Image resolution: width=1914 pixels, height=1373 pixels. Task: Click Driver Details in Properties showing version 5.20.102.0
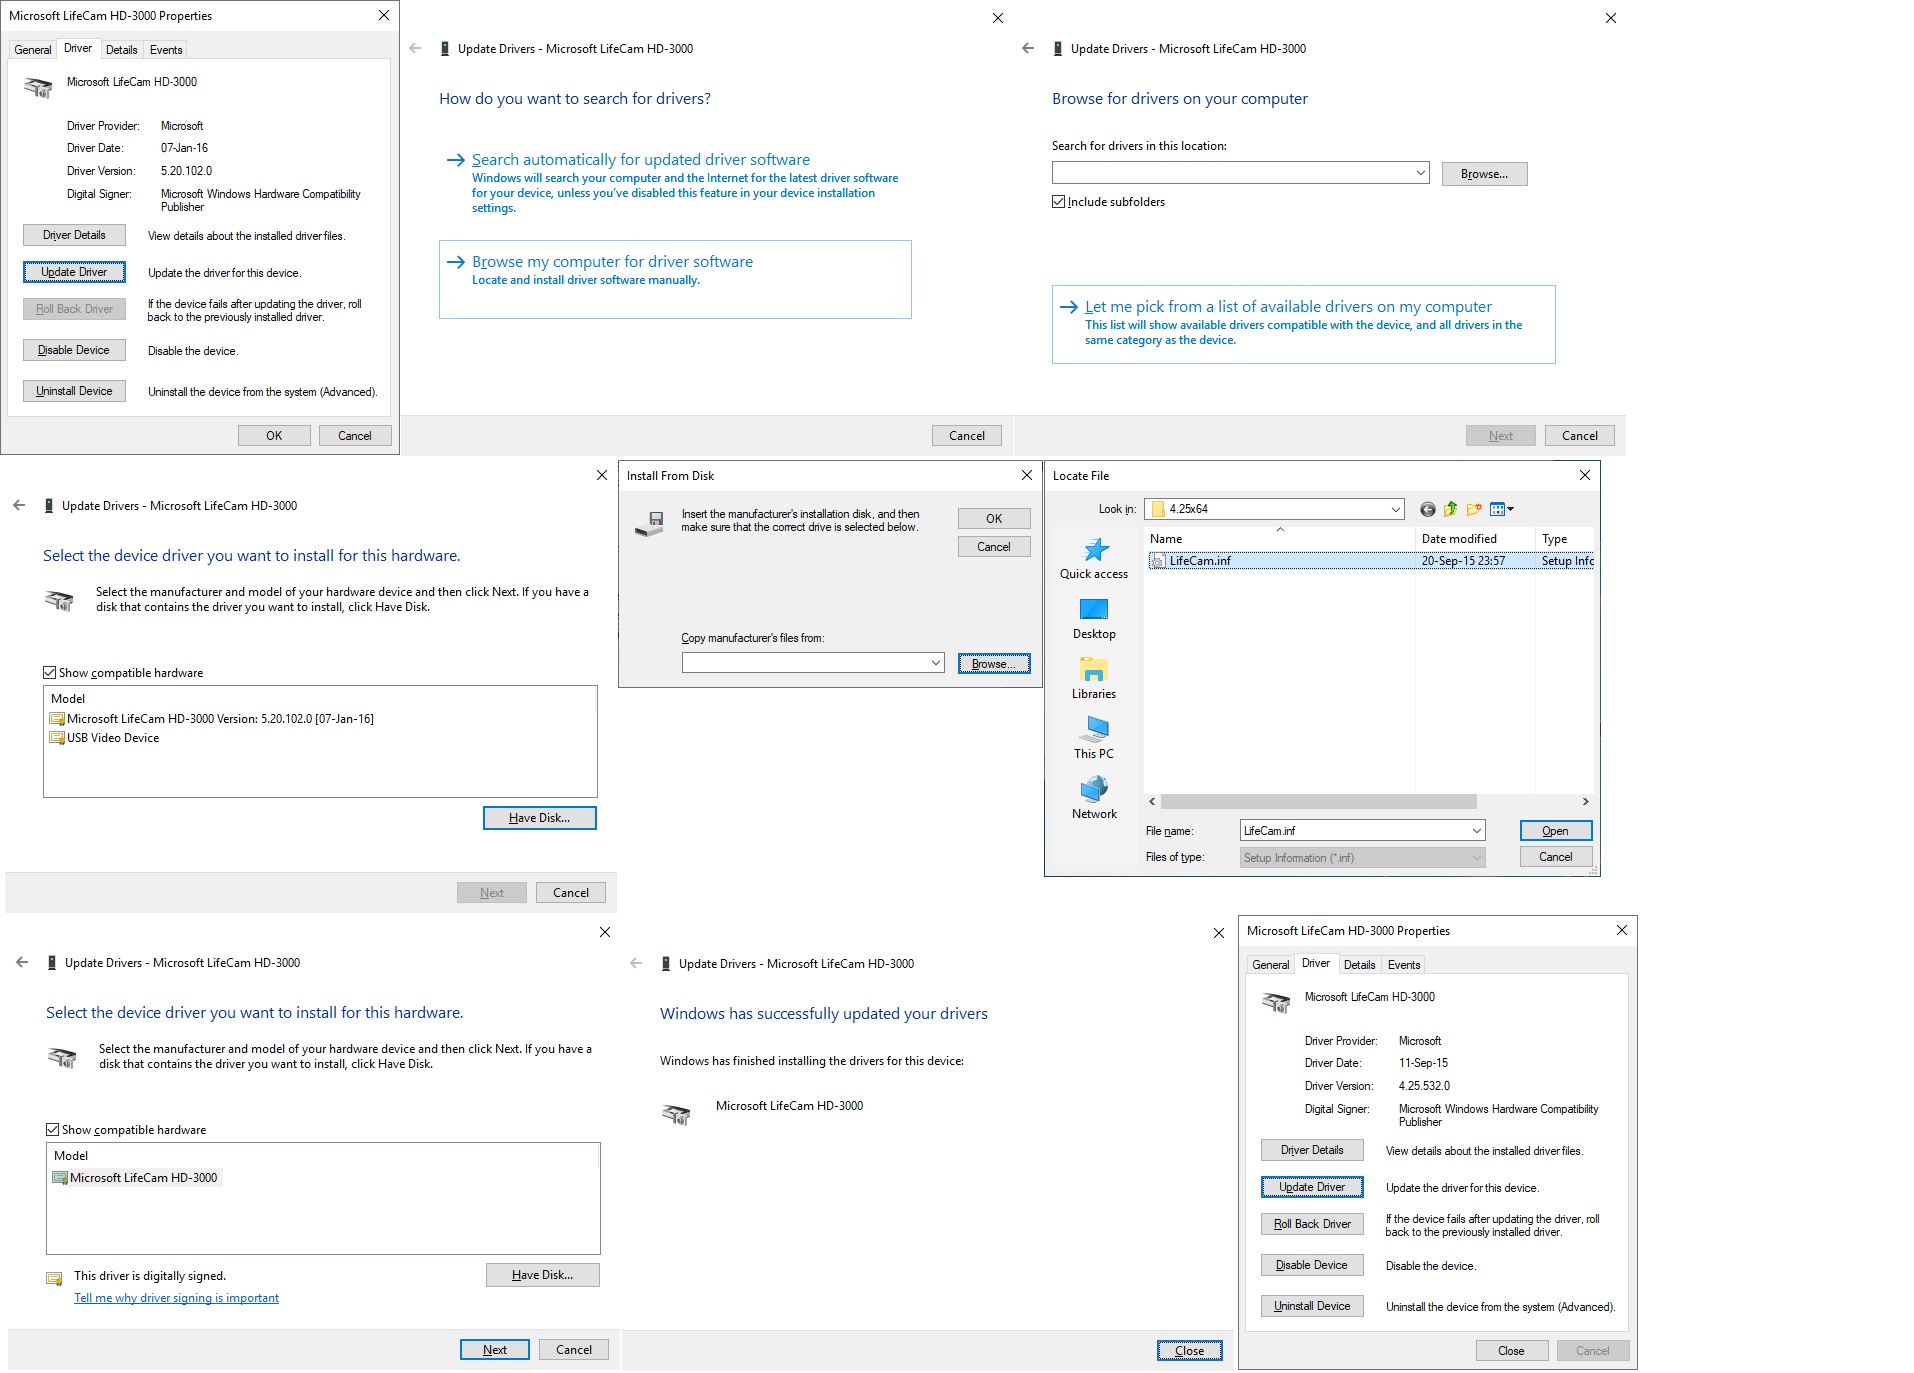click(74, 235)
